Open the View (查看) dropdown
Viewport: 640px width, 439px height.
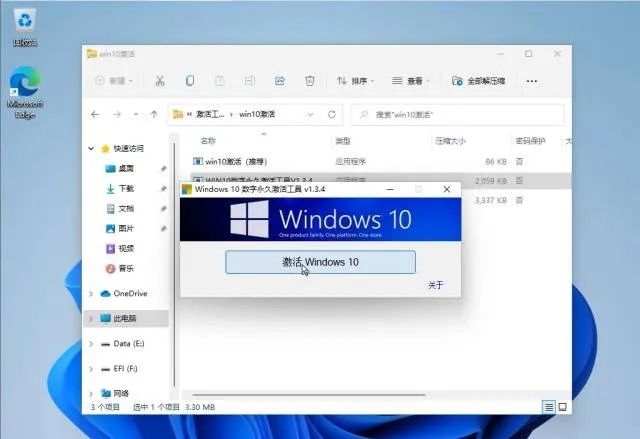point(411,81)
